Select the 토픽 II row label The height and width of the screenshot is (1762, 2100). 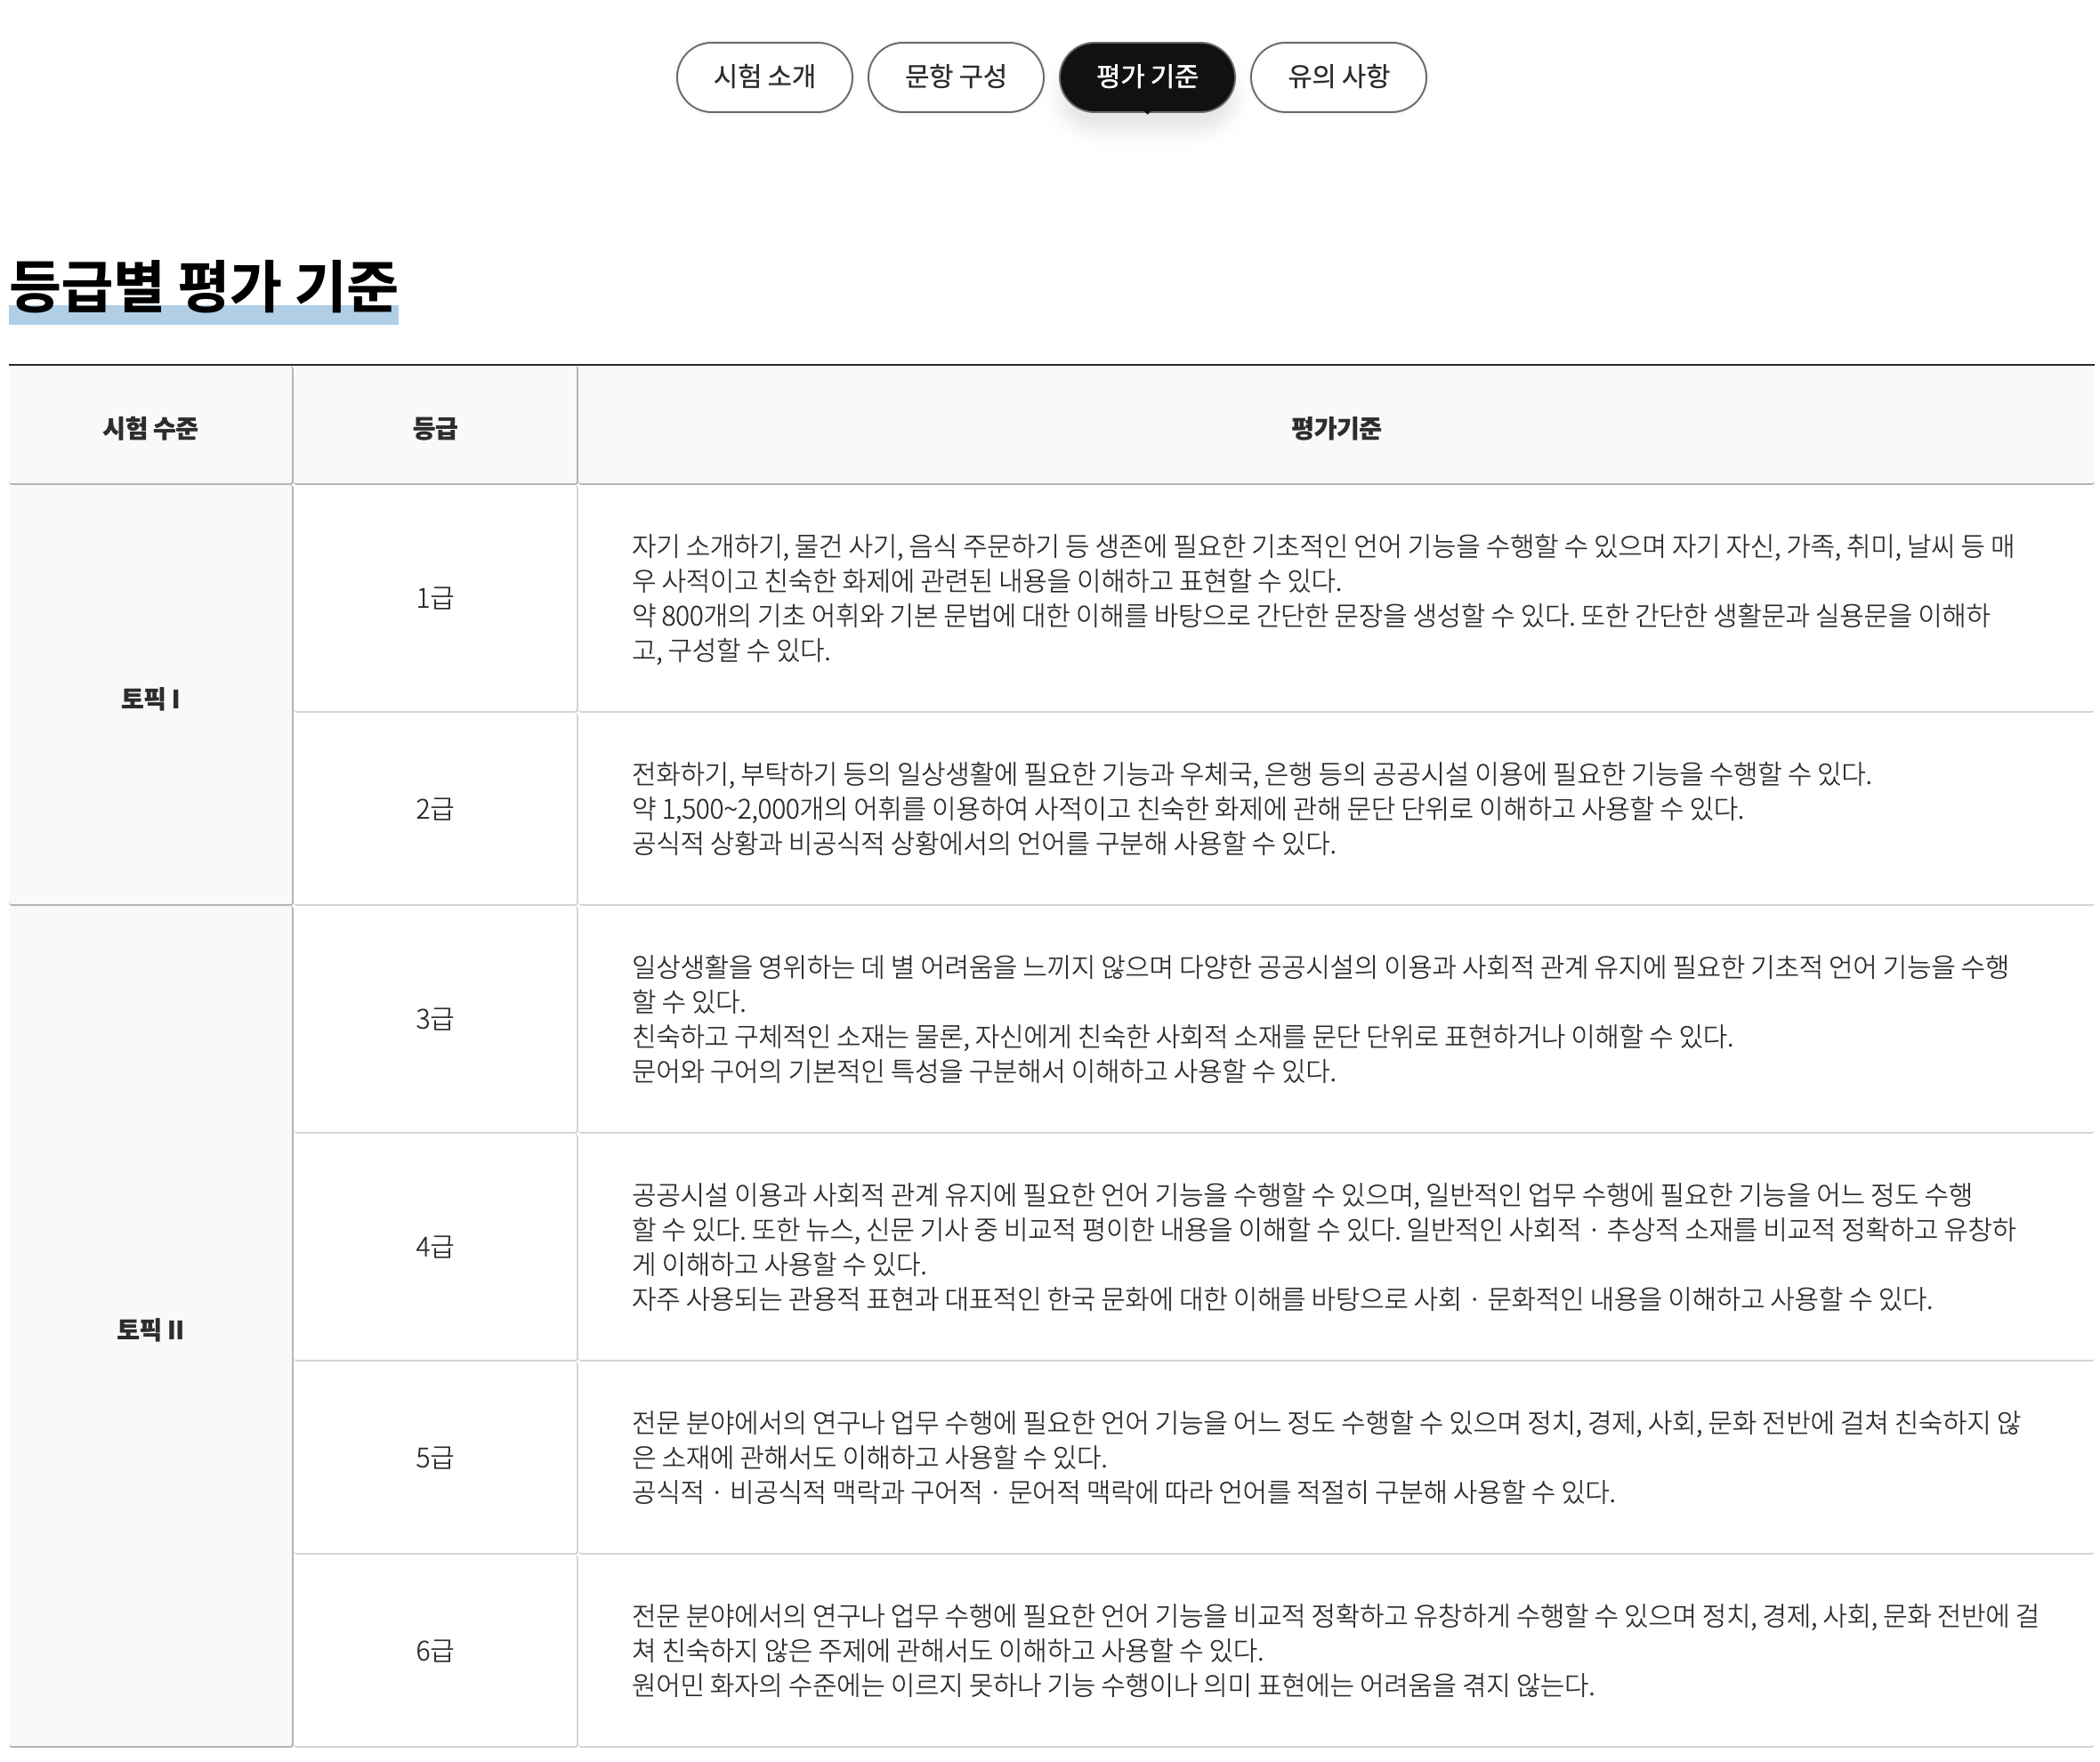[x=150, y=1329]
